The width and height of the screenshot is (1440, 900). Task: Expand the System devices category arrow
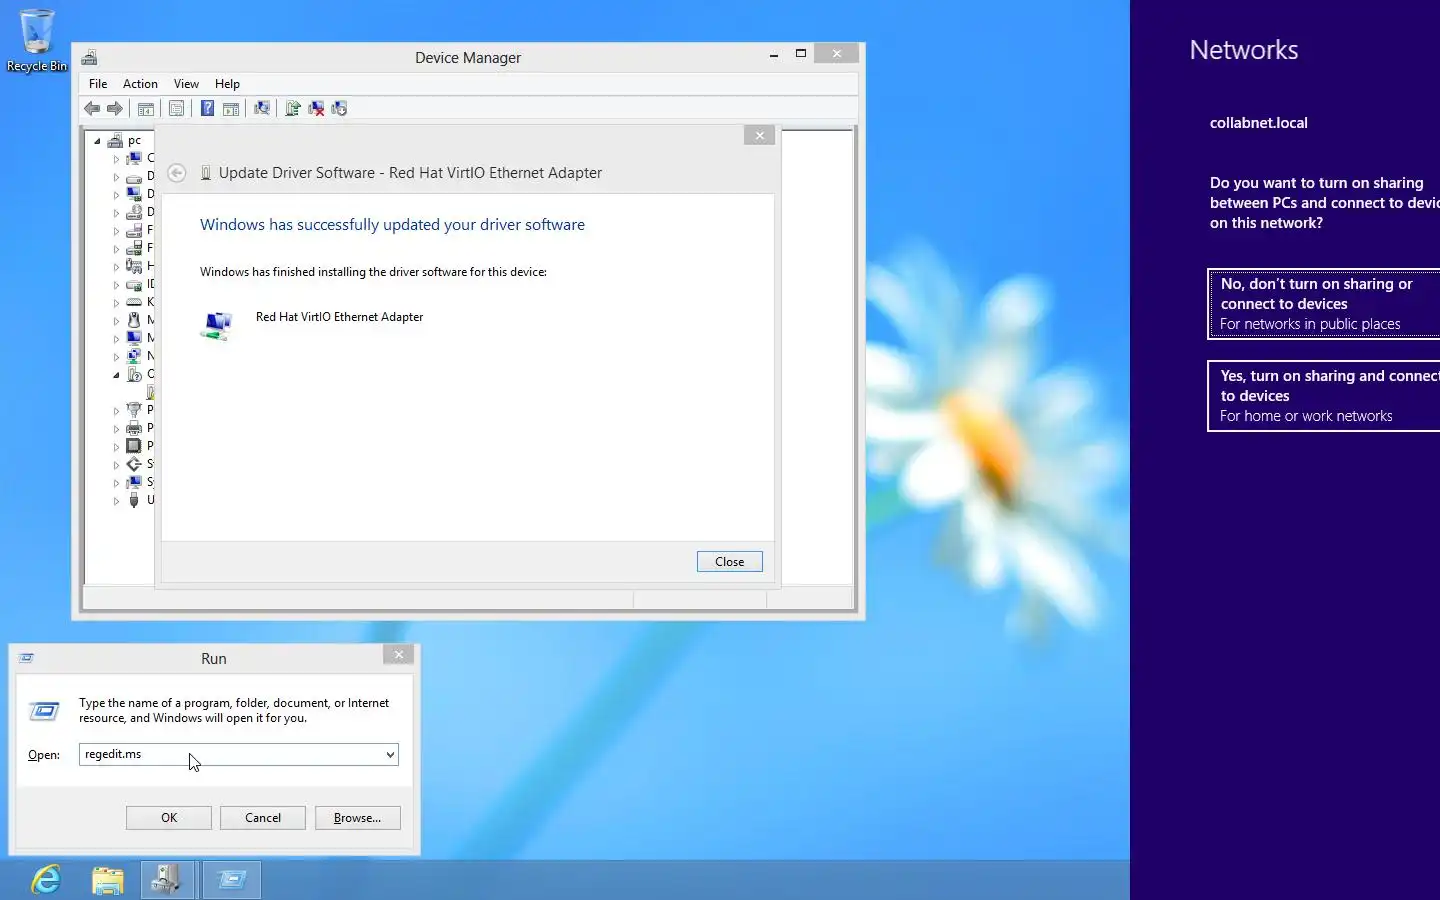point(116,483)
